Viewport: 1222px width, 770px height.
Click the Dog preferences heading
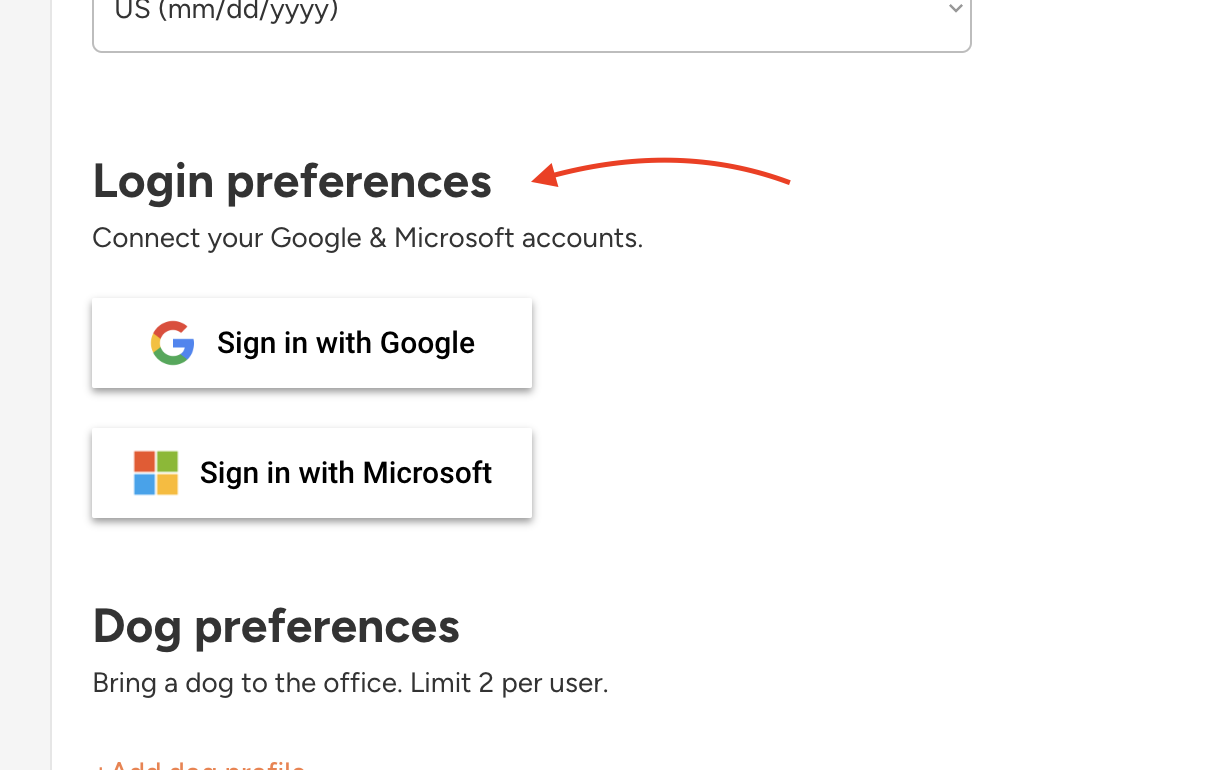(x=276, y=627)
